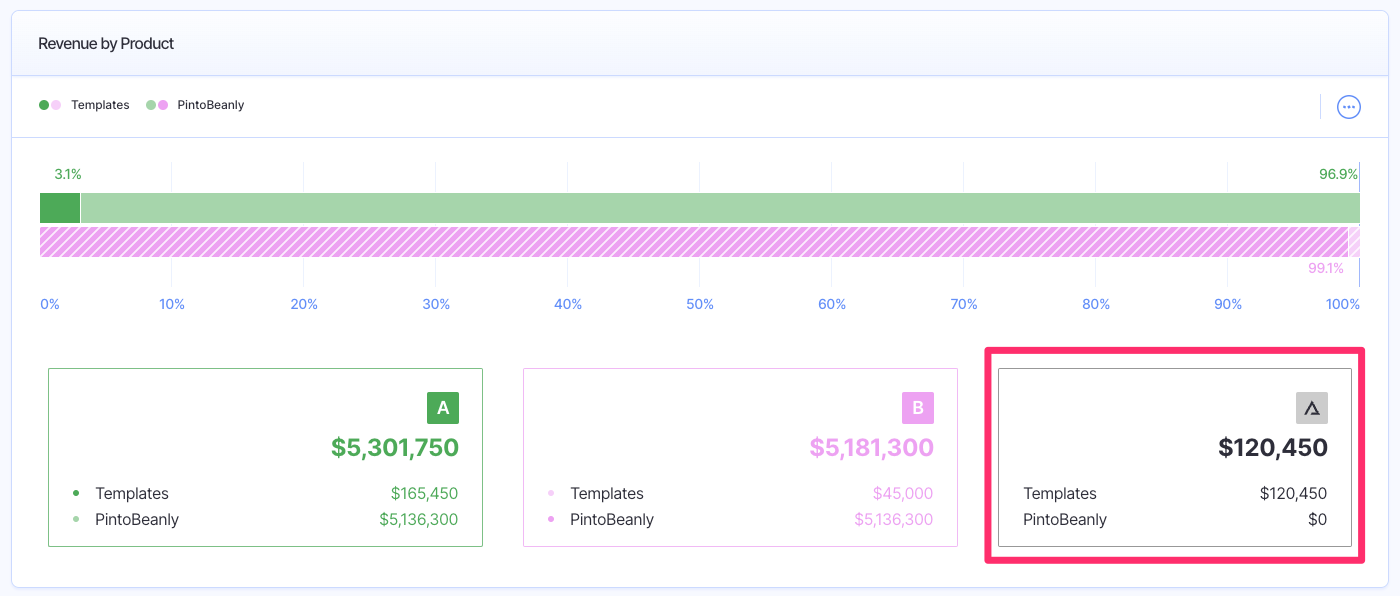Click the striped pink 99.1% bar

pos(700,240)
